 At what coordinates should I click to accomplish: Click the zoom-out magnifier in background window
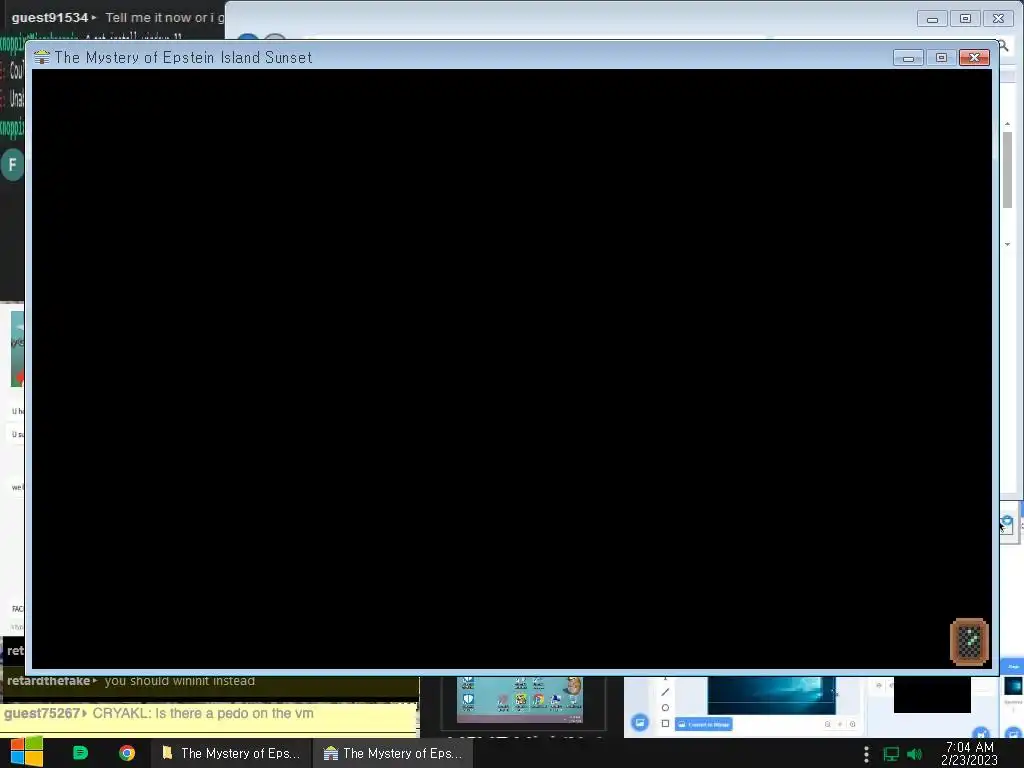click(x=827, y=724)
